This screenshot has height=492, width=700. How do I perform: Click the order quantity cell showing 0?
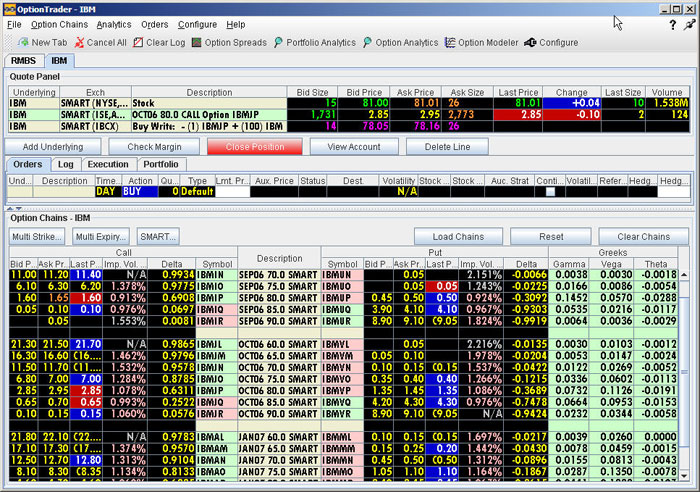169,192
